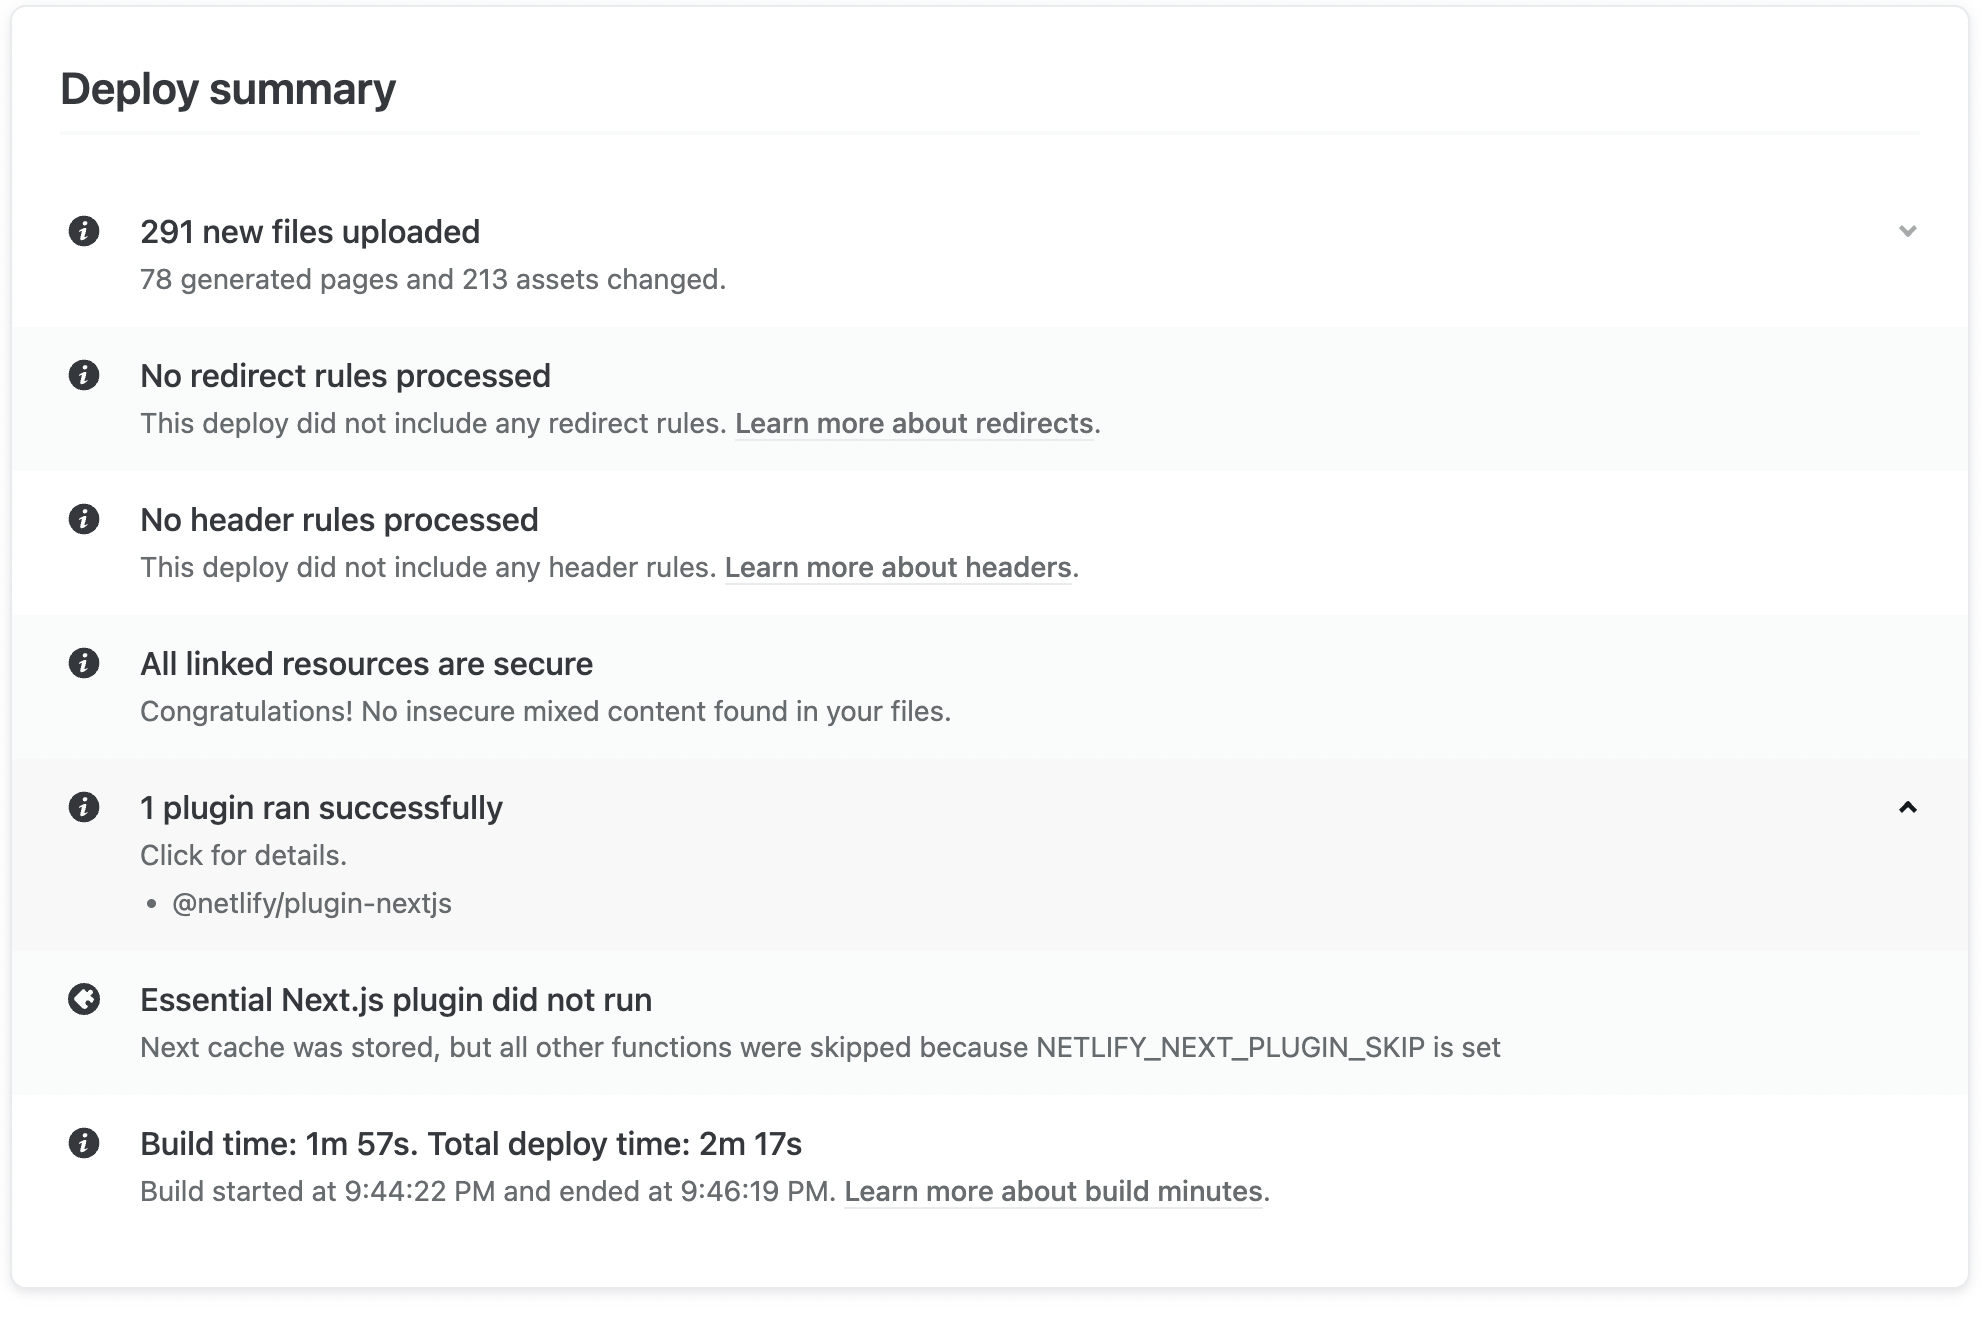The width and height of the screenshot is (1982, 1320).
Task: Open the Learn more about headers link
Action: (899, 567)
